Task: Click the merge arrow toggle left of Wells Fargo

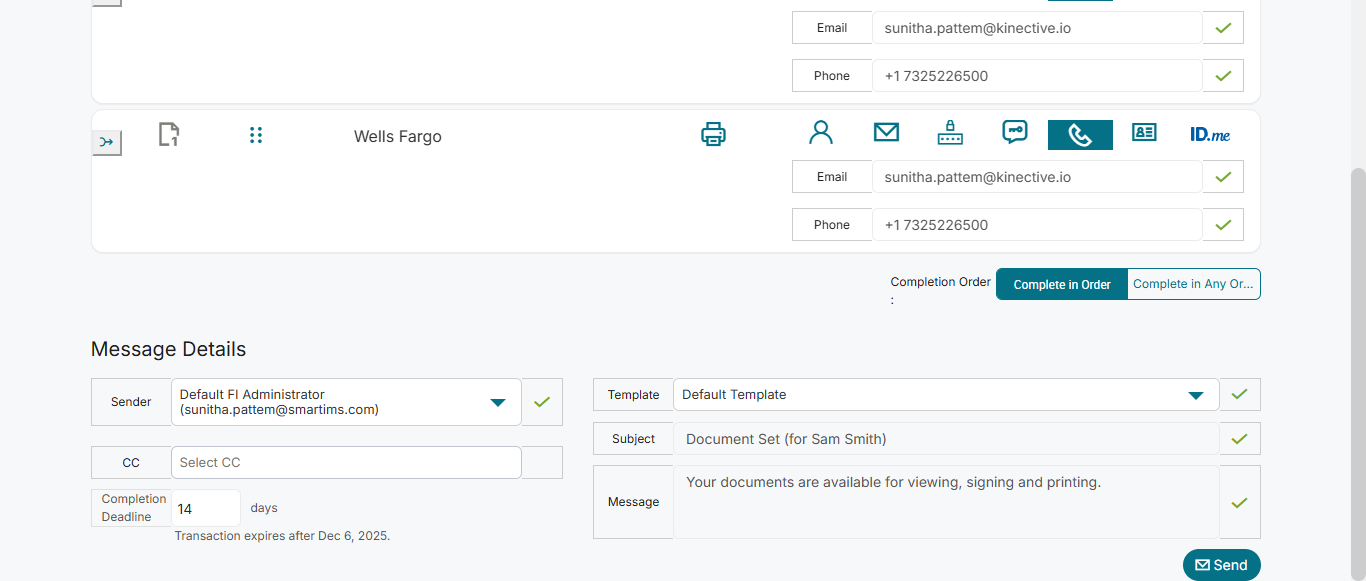Action: tap(107, 143)
